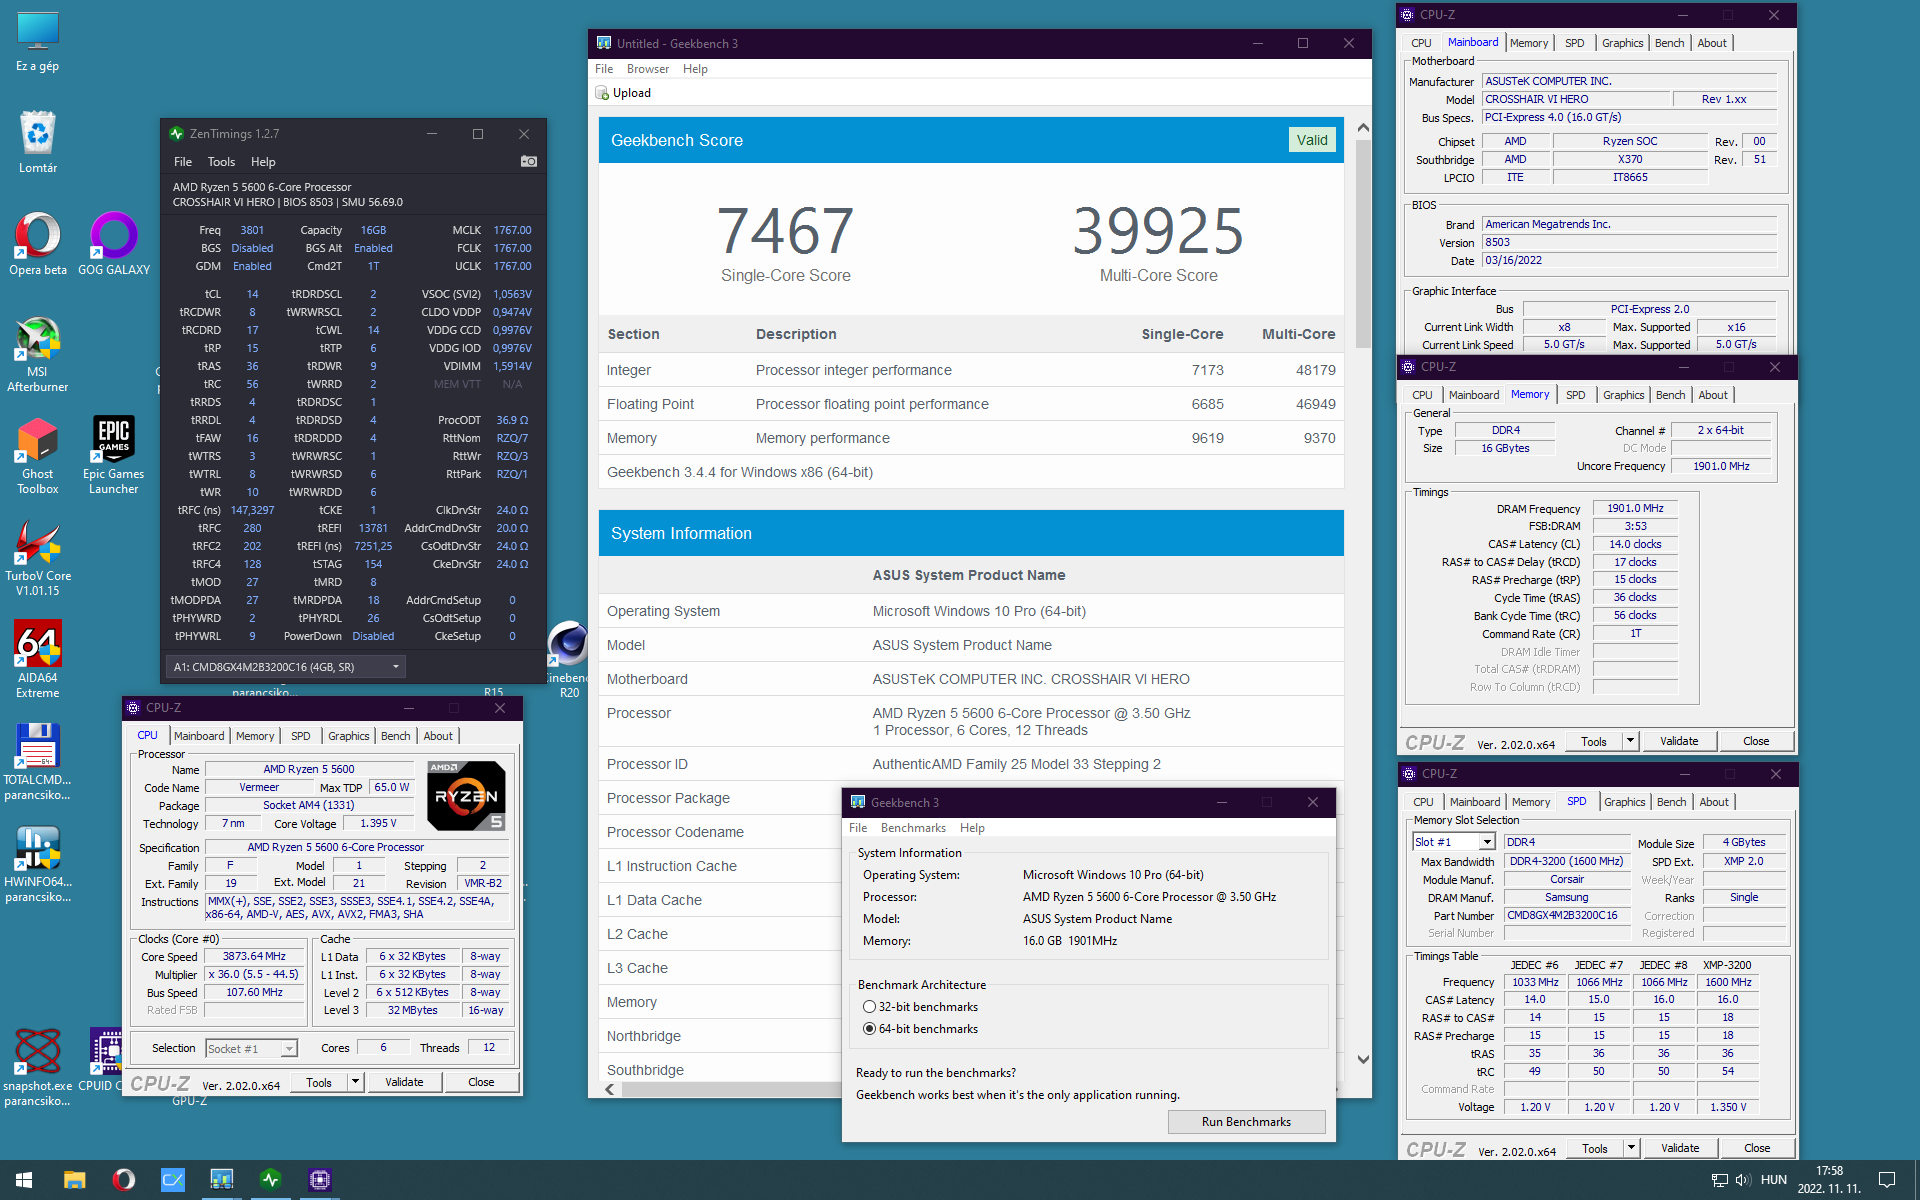Image resolution: width=1920 pixels, height=1200 pixels.
Task: Open the Ez a gép desktop icon
Action: click(37, 42)
